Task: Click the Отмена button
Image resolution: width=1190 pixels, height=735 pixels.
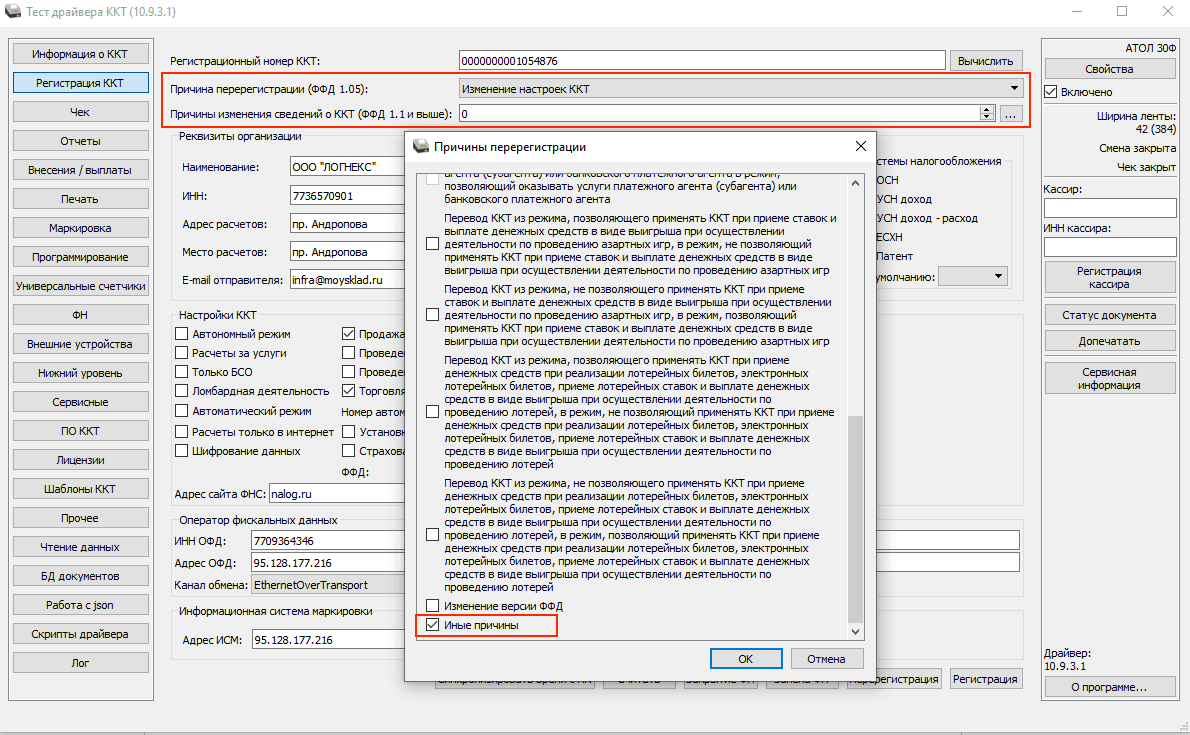Action: tap(826, 659)
